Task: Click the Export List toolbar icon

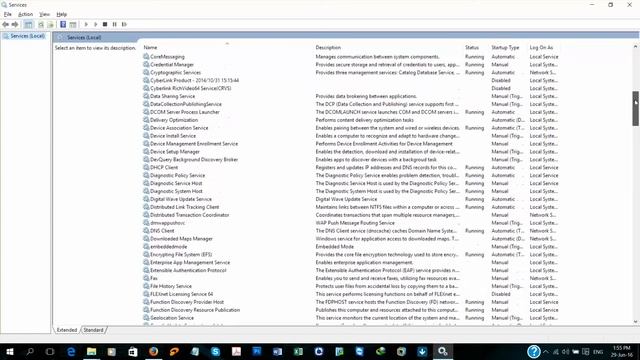Action: (51, 24)
